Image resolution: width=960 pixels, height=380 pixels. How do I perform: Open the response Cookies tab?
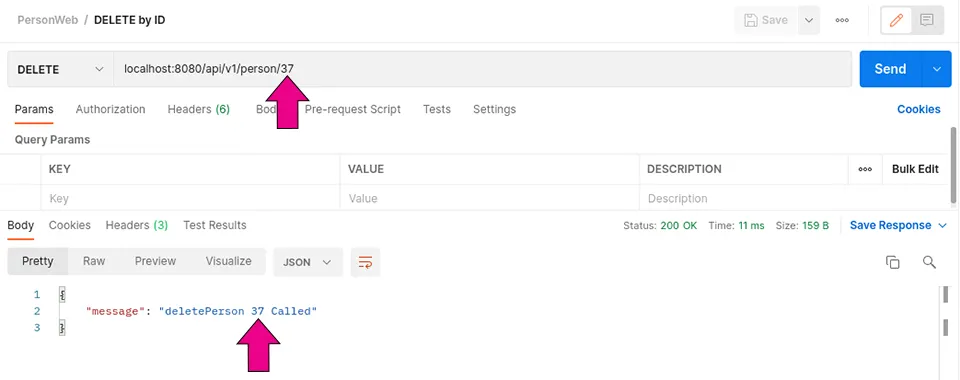coord(70,225)
